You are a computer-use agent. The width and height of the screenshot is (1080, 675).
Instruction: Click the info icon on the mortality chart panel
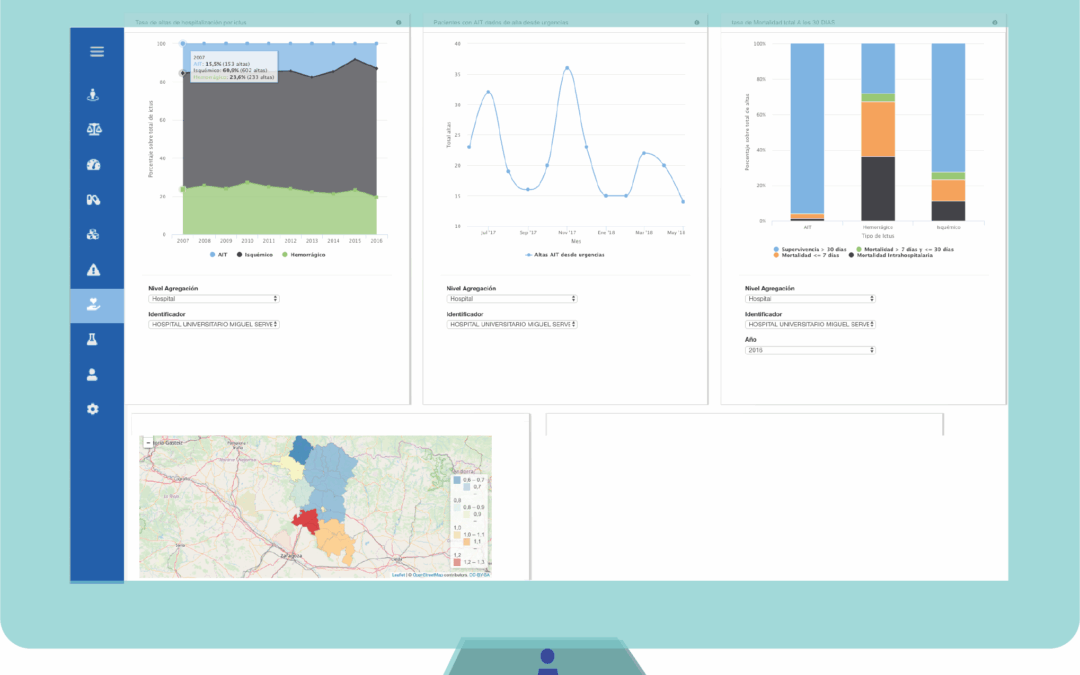point(995,22)
